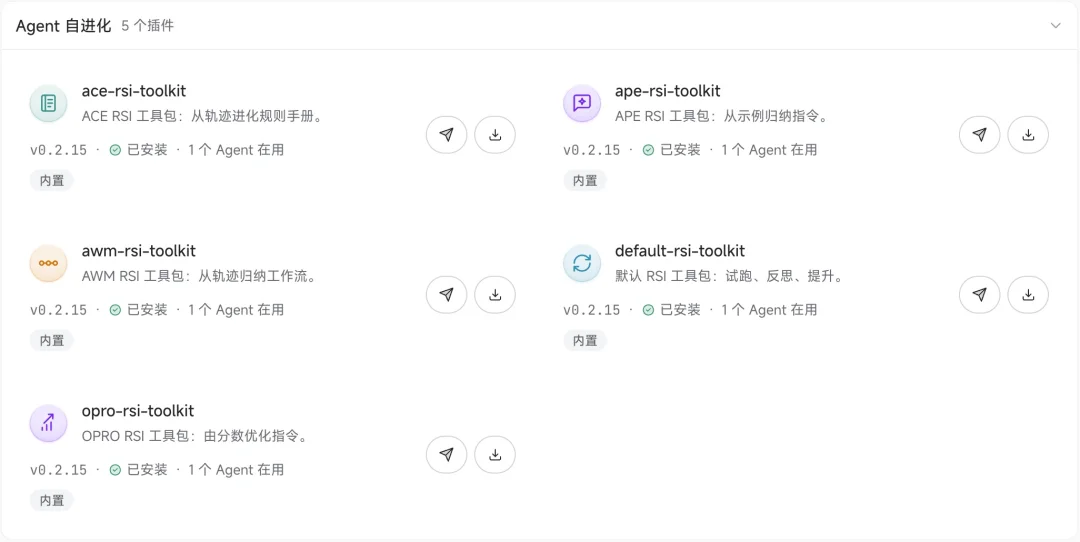Click the download icon for awm-rsi-toolkit

click(x=495, y=295)
